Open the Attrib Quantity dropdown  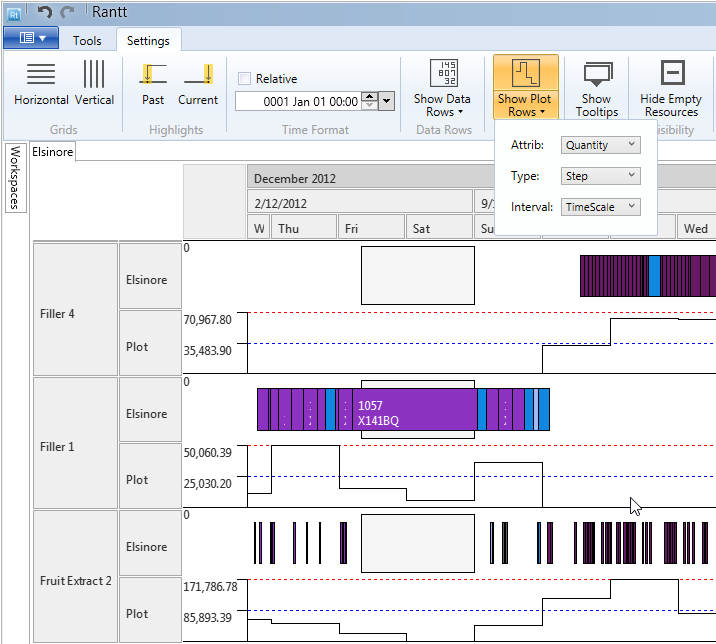click(599, 145)
